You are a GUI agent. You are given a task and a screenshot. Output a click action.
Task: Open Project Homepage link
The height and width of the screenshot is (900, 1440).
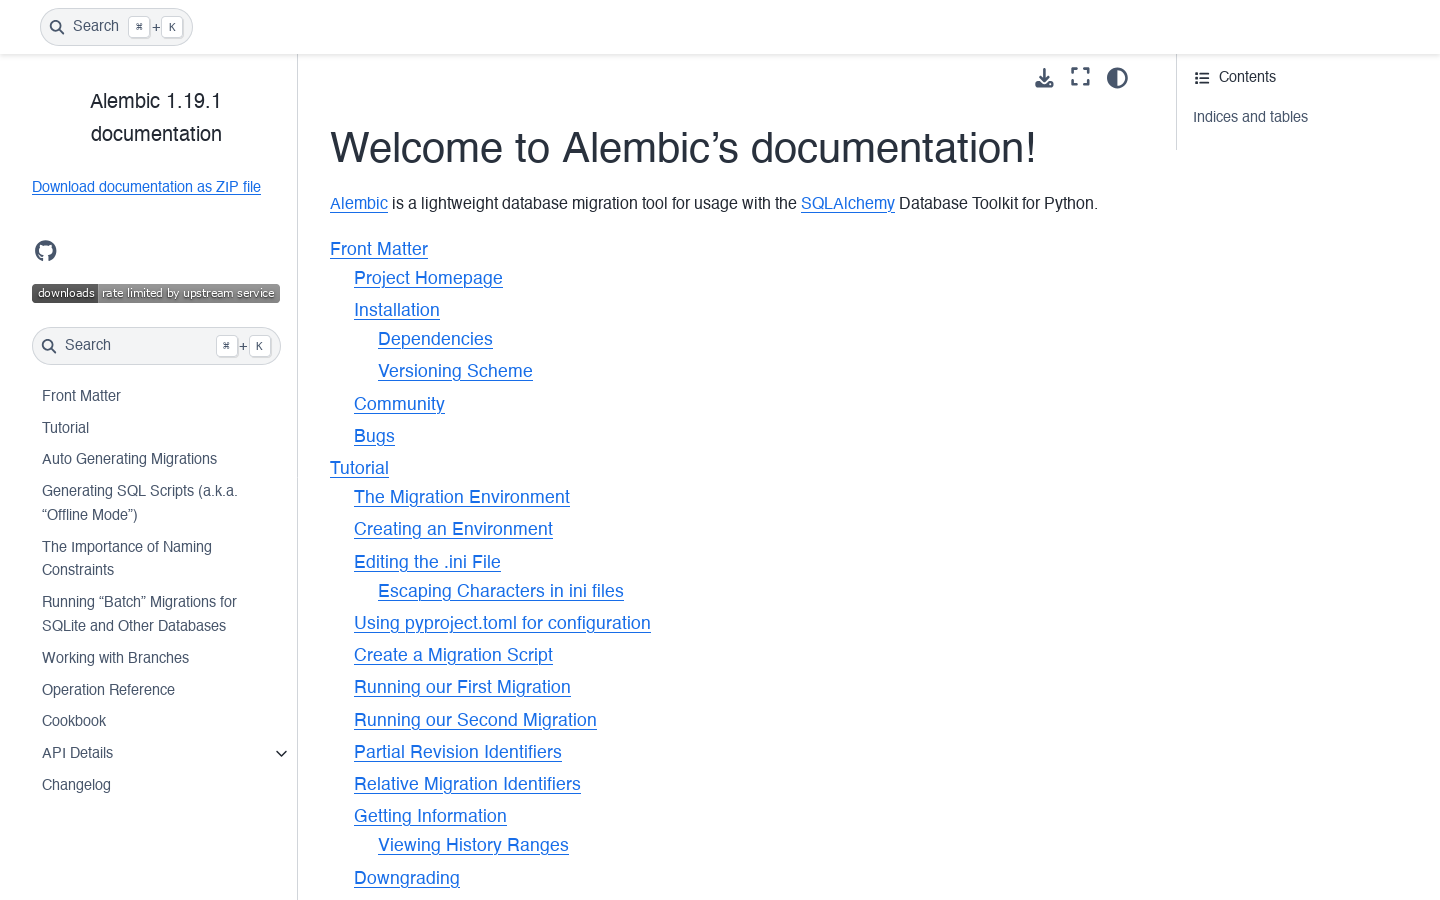point(428,278)
